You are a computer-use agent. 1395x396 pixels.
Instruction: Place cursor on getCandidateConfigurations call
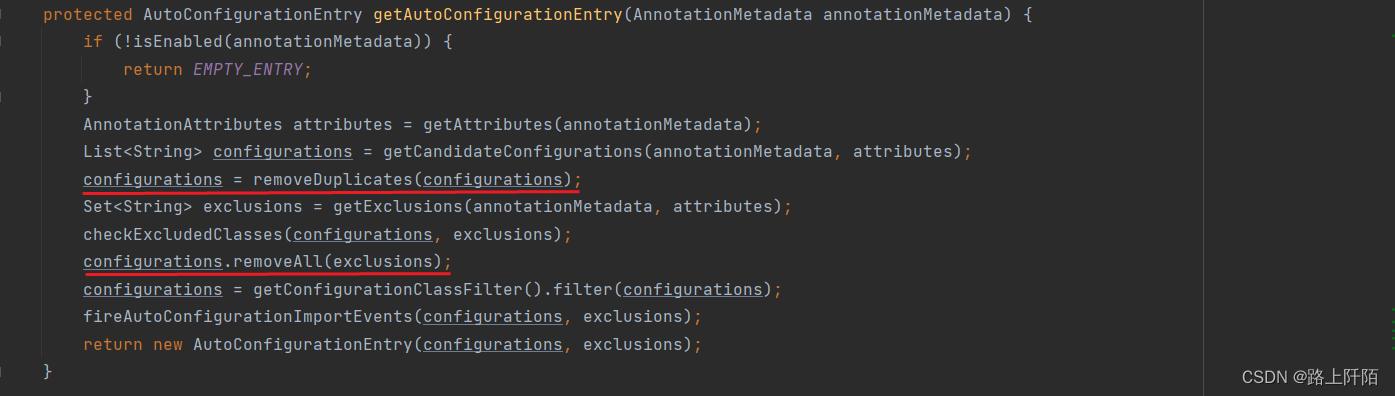507,152
